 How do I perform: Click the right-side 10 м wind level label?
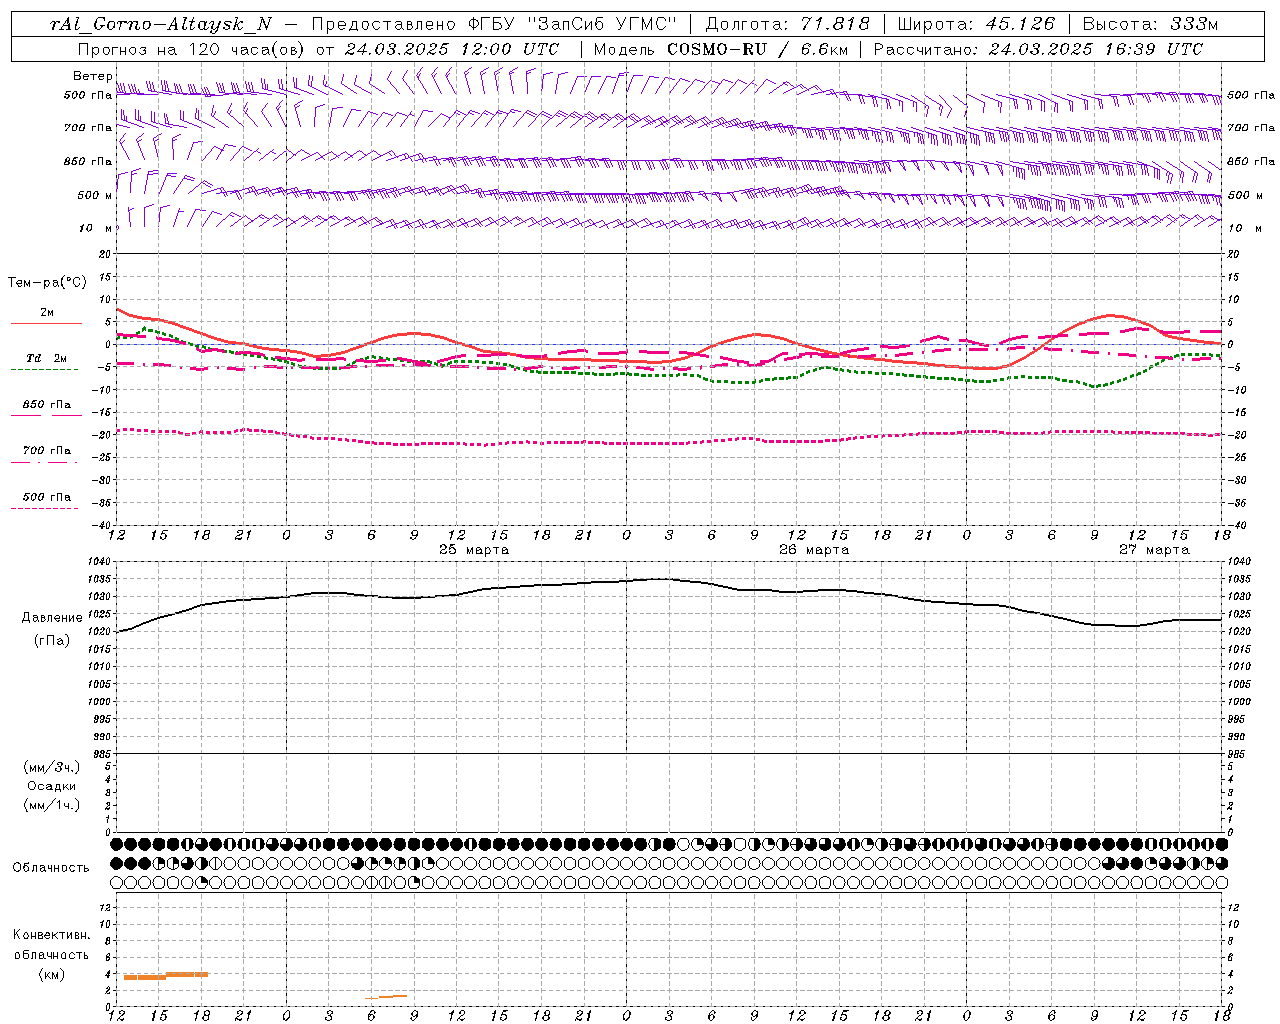tap(1244, 228)
